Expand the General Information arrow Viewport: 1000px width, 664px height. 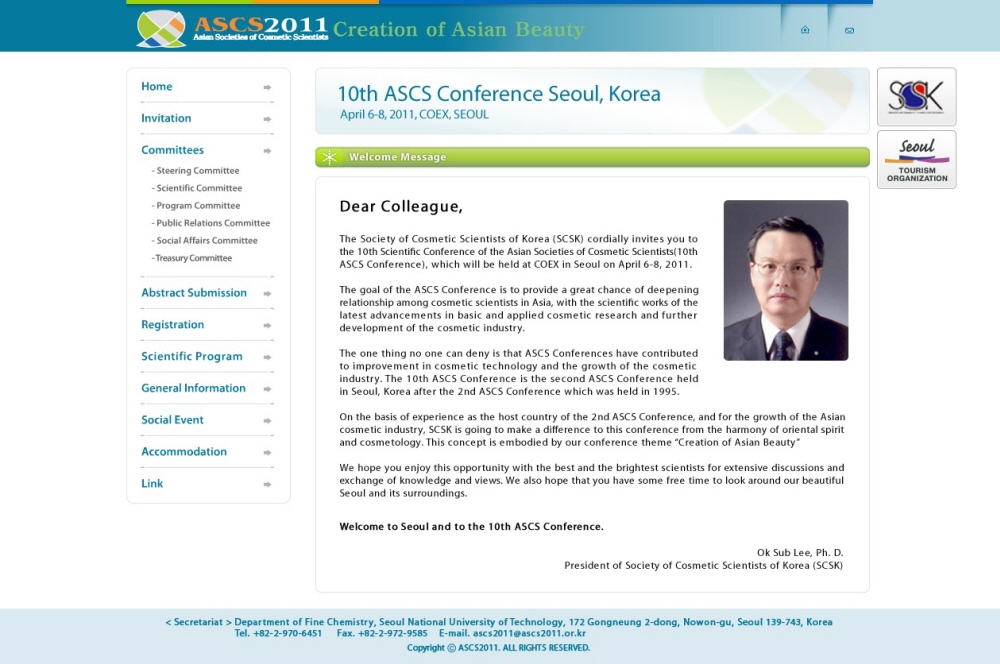pyautogui.click(x=267, y=389)
